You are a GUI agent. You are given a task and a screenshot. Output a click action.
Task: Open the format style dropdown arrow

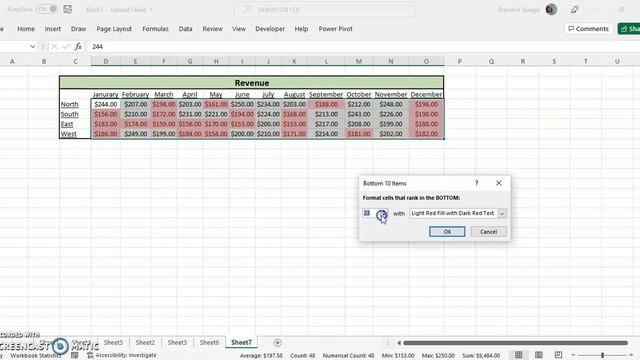point(502,213)
